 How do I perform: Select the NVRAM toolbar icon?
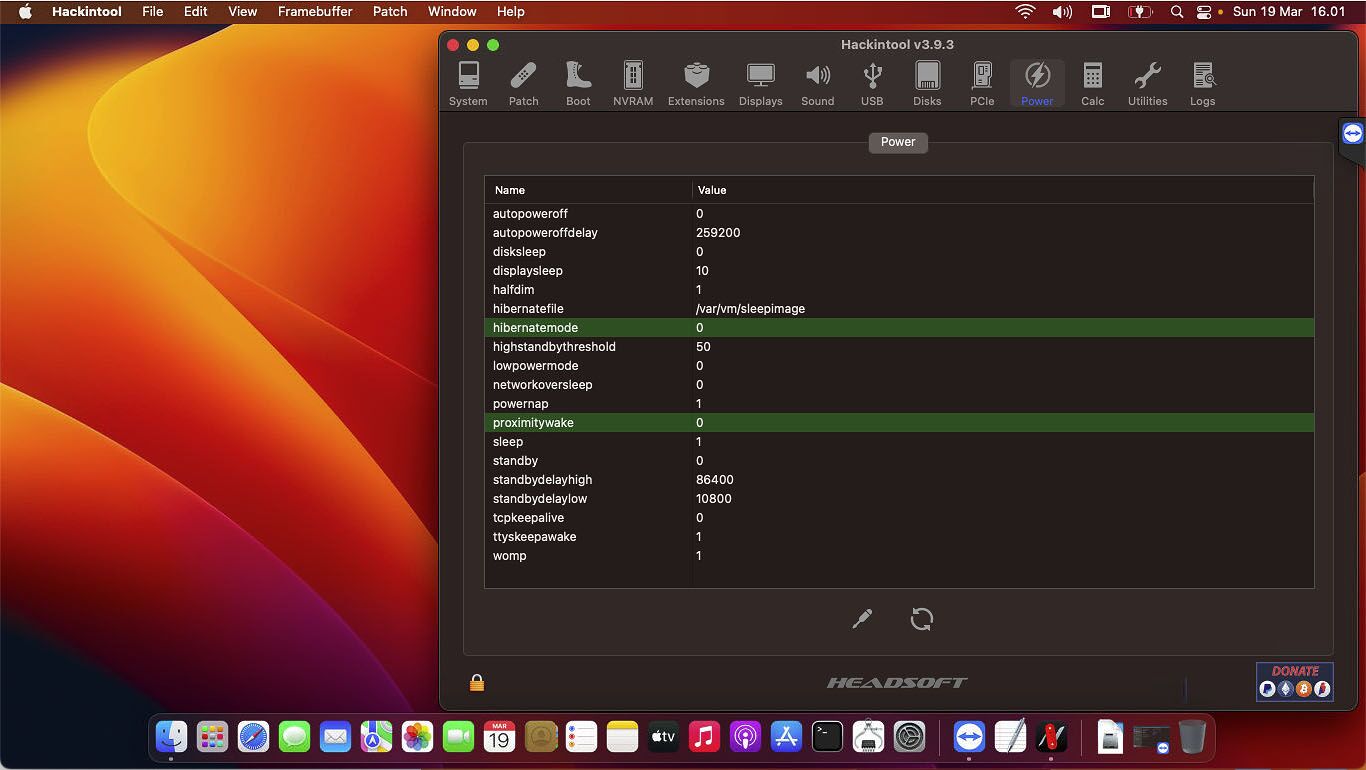[x=633, y=84]
